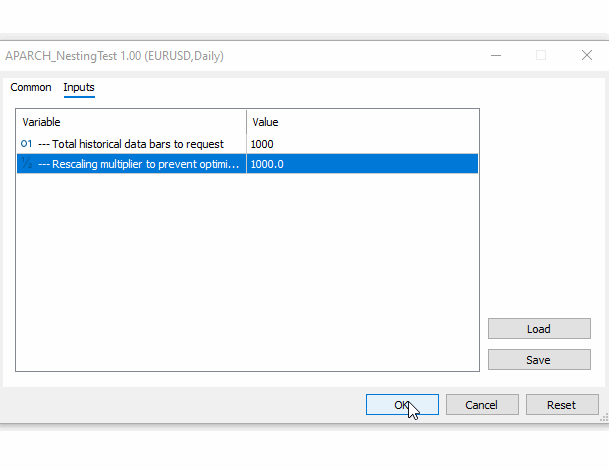Image resolution: width=609 pixels, height=470 pixels.
Task: Select 'Rescaling multiplier to prevent optimi...' row
Action: pyautogui.click(x=247, y=164)
